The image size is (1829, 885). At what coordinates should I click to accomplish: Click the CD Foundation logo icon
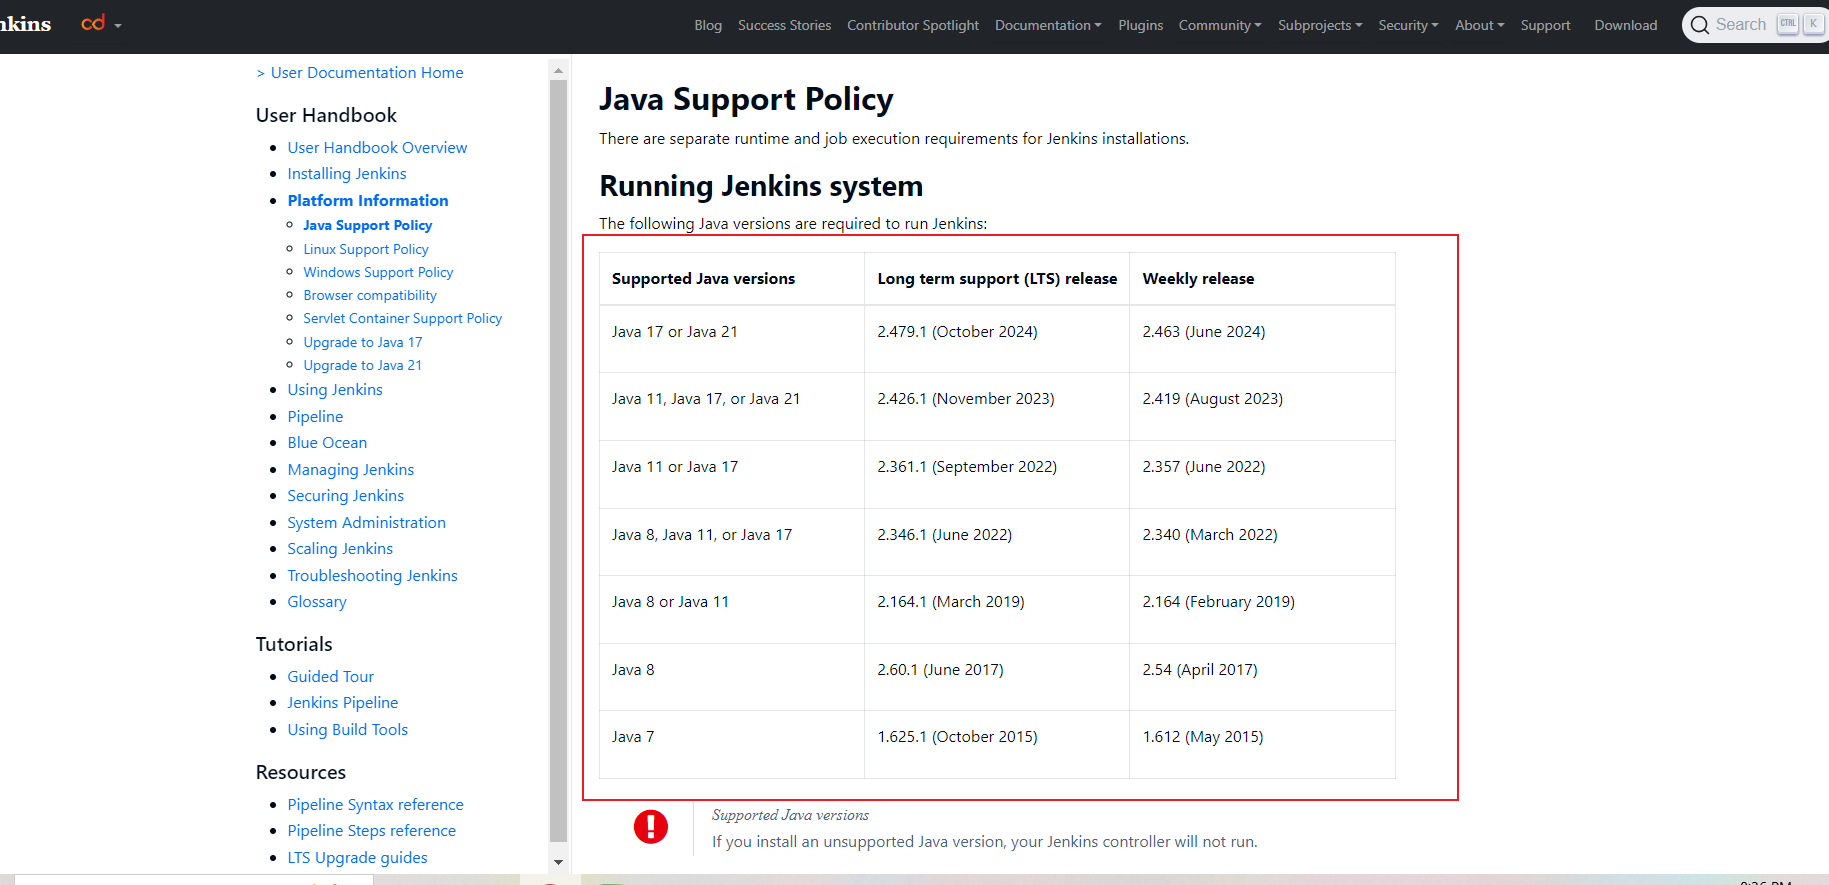tap(93, 23)
